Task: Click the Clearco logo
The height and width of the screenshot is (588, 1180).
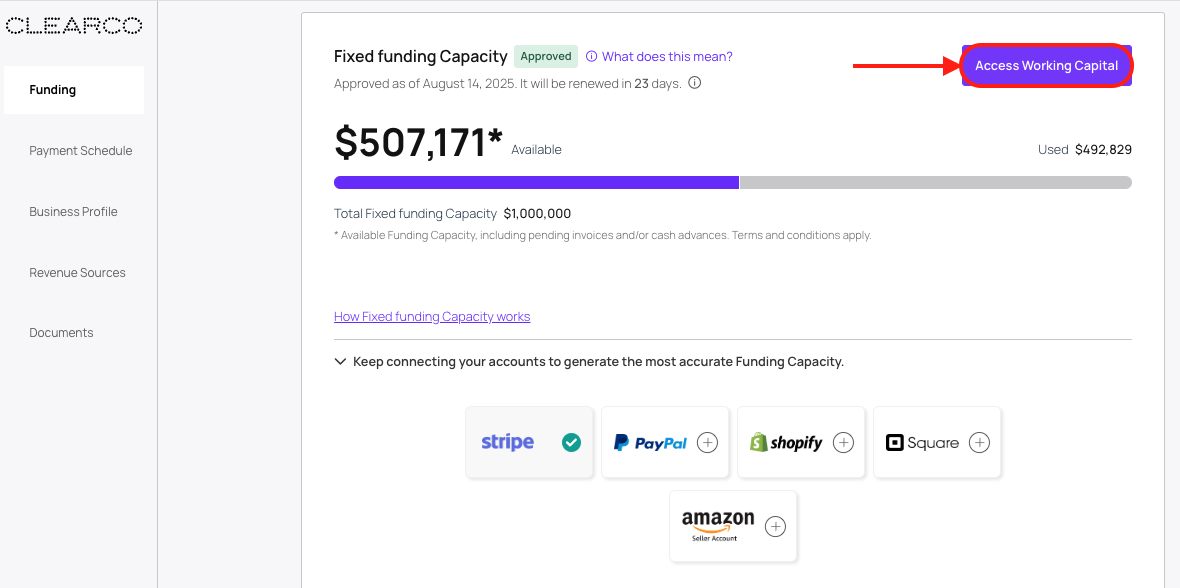Action: point(73,27)
